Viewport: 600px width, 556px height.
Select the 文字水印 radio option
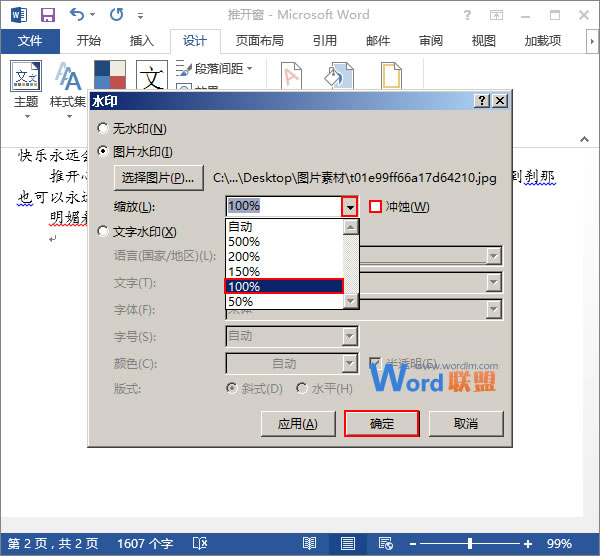click(x=103, y=232)
